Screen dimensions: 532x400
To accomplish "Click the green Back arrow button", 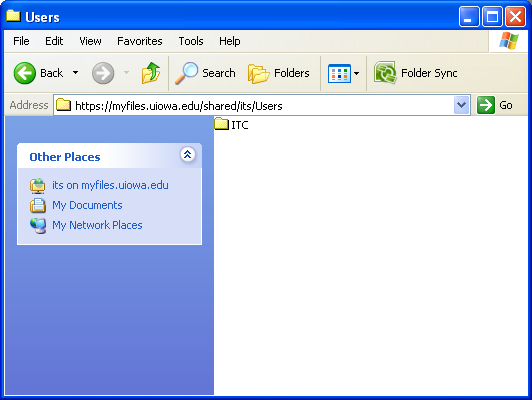I will coord(24,73).
